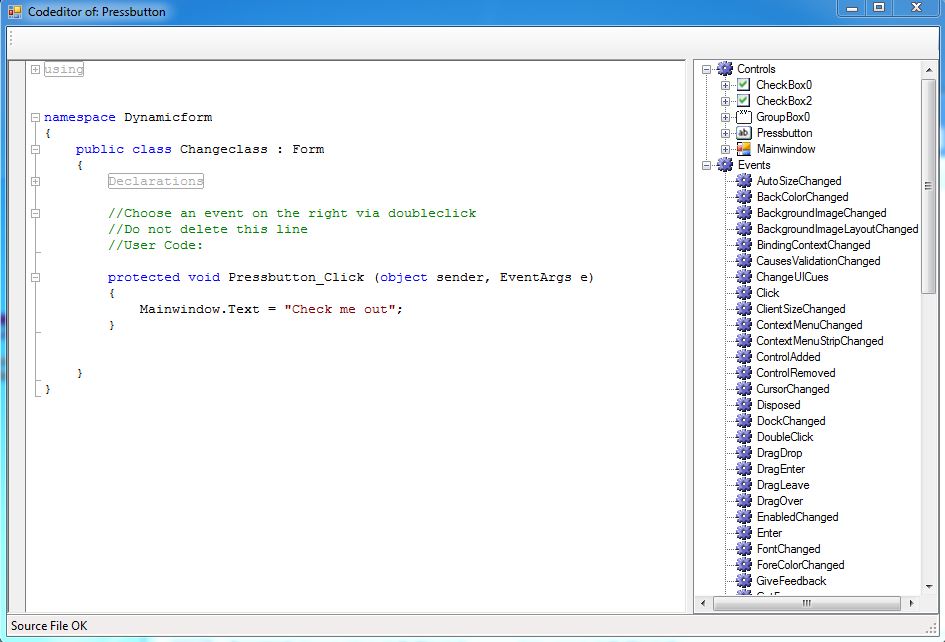Click the gear icon beside BackColorChanged
Viewport: 945px width, 642px height.
[744, 197]
